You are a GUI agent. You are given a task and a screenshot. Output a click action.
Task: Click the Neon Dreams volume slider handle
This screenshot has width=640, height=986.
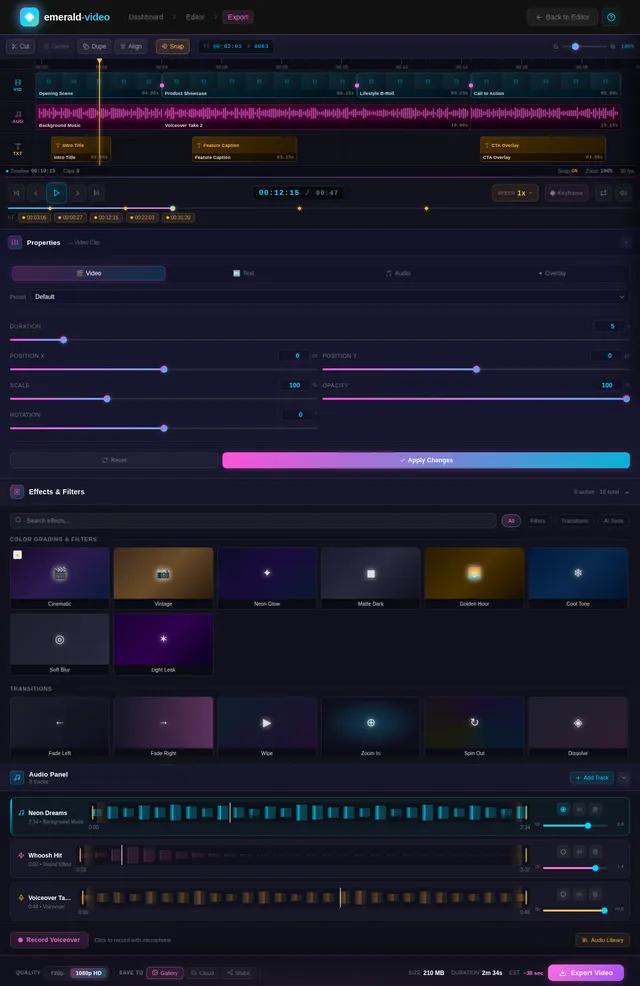pos(588,825)
